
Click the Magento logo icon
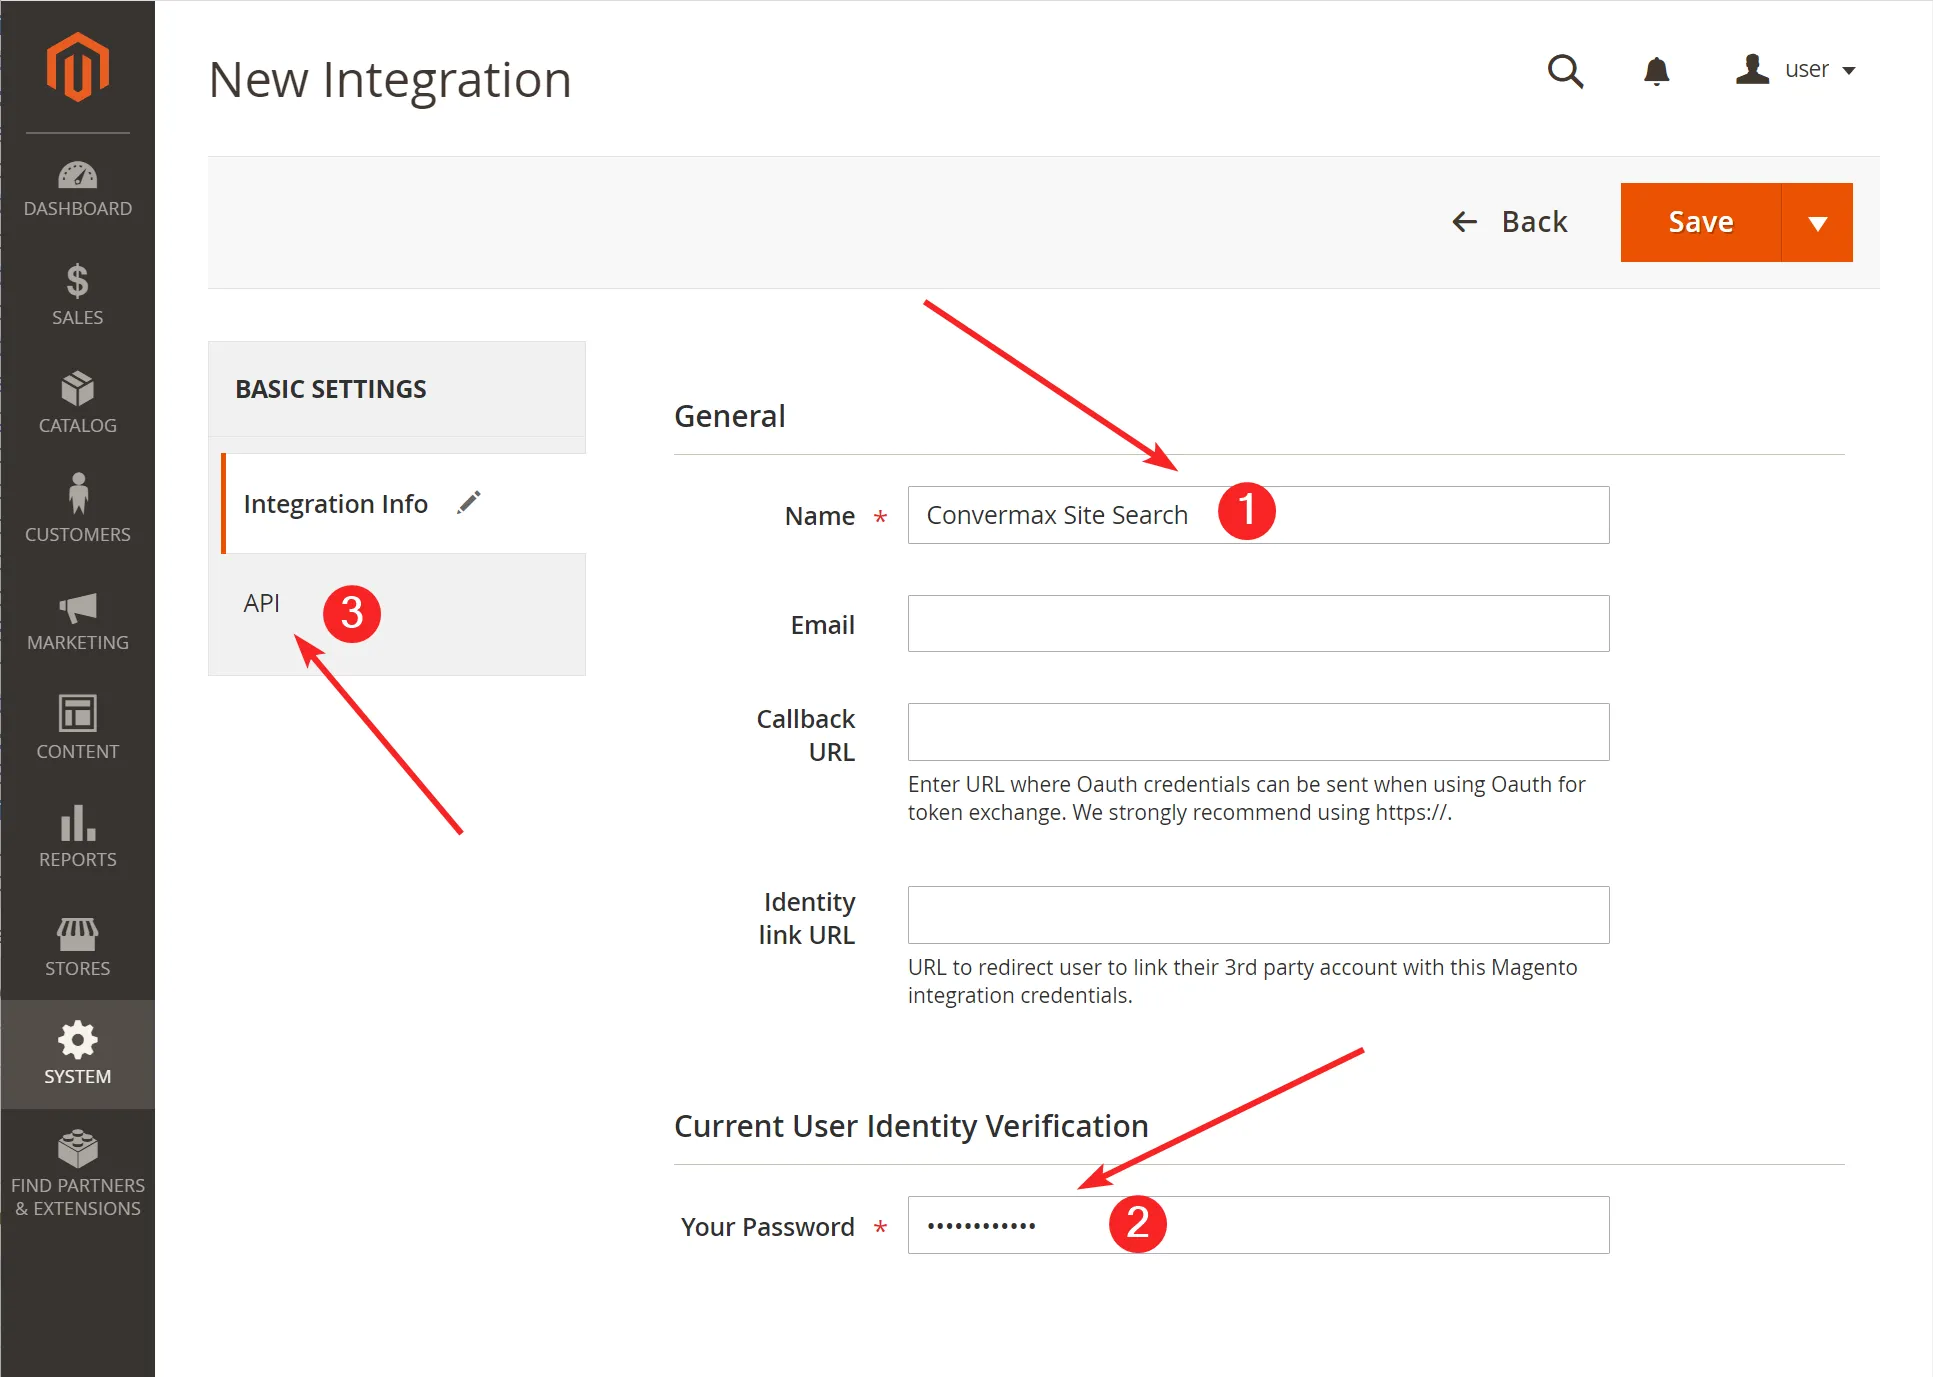(77, 67)
